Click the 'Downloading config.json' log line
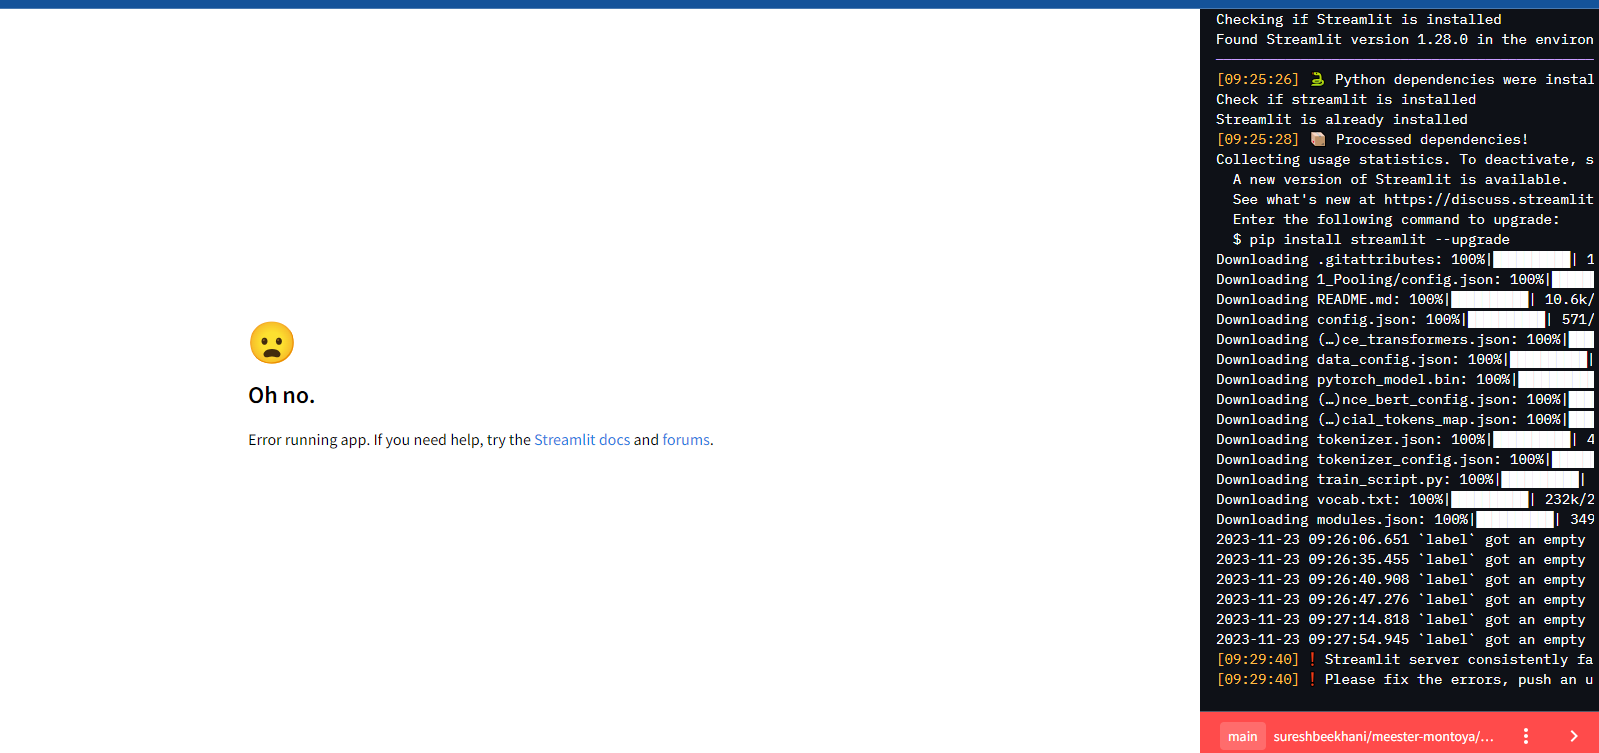The image size is (1599, 753). 1405,319
